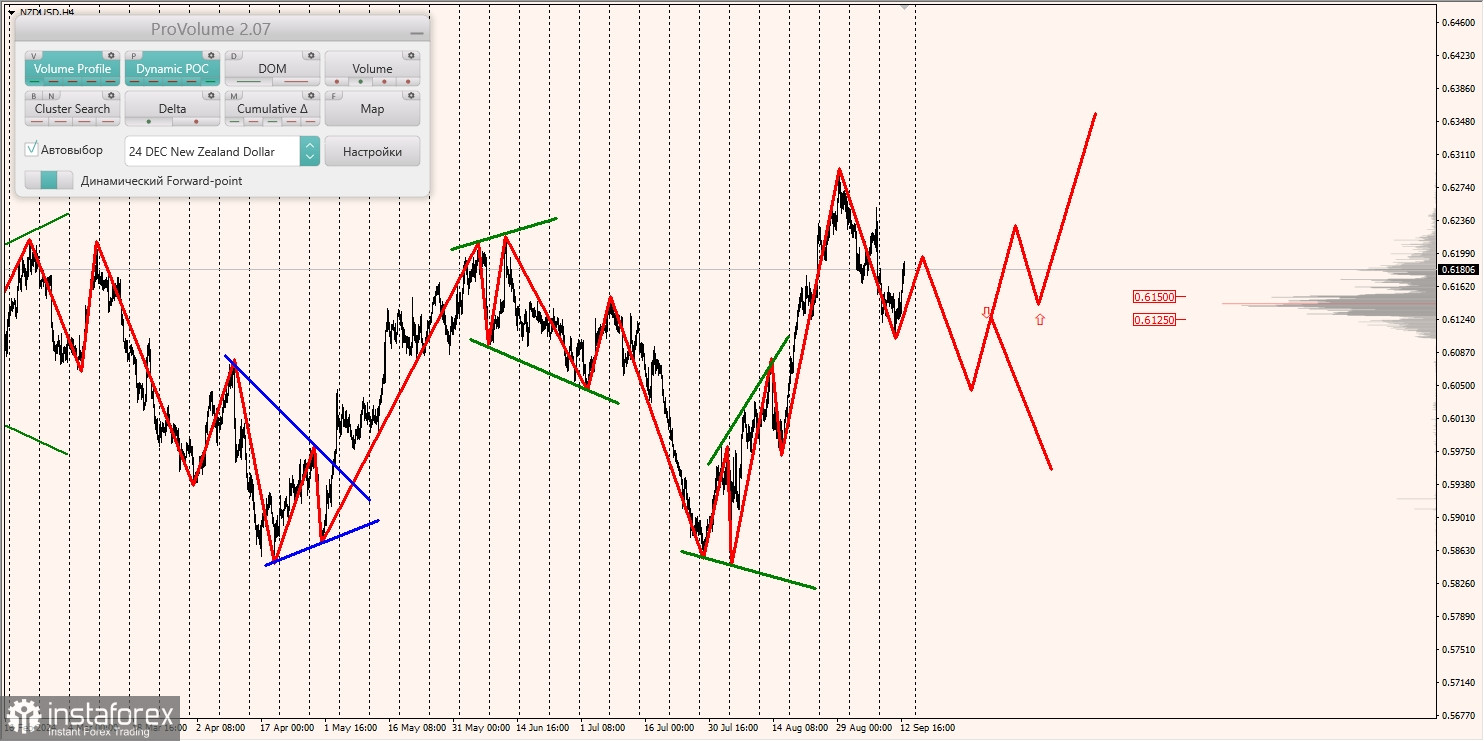Open Volume Profile settings gear
The image size is (1484, 741).
click(x=111, y=56)
